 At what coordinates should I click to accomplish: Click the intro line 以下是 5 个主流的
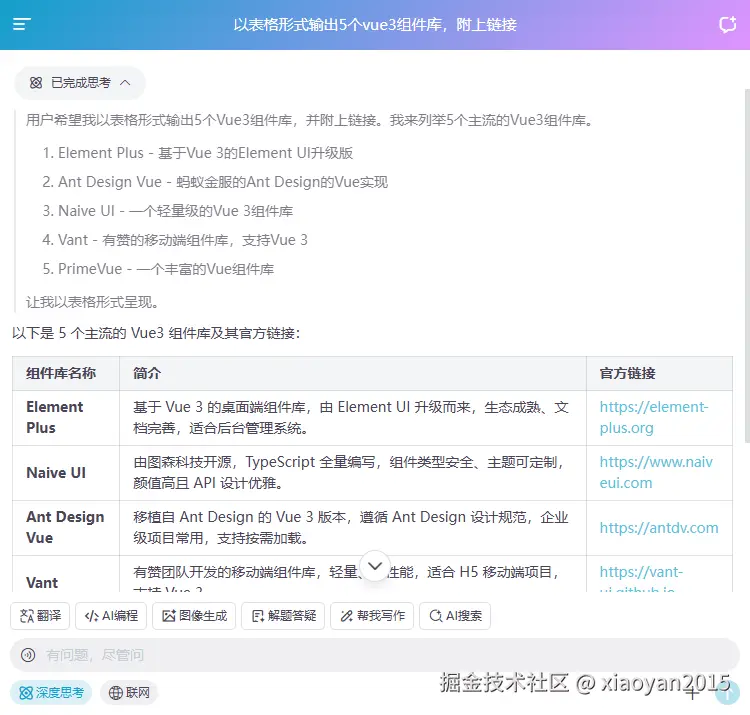(x=156, y=333)
